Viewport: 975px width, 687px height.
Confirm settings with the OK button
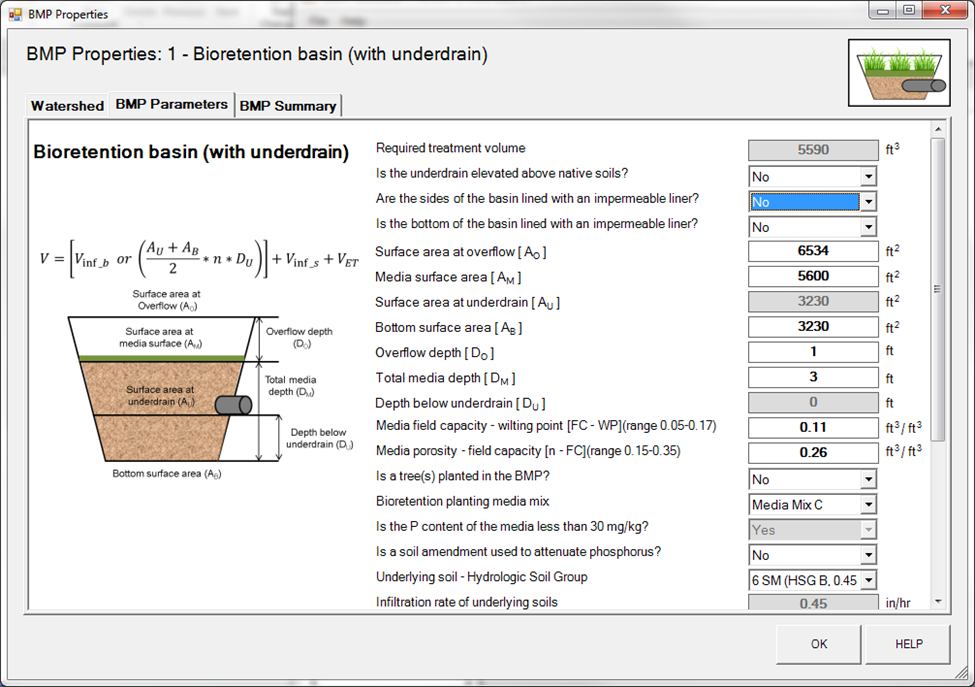pyautogui.click(x=818, y=644)
